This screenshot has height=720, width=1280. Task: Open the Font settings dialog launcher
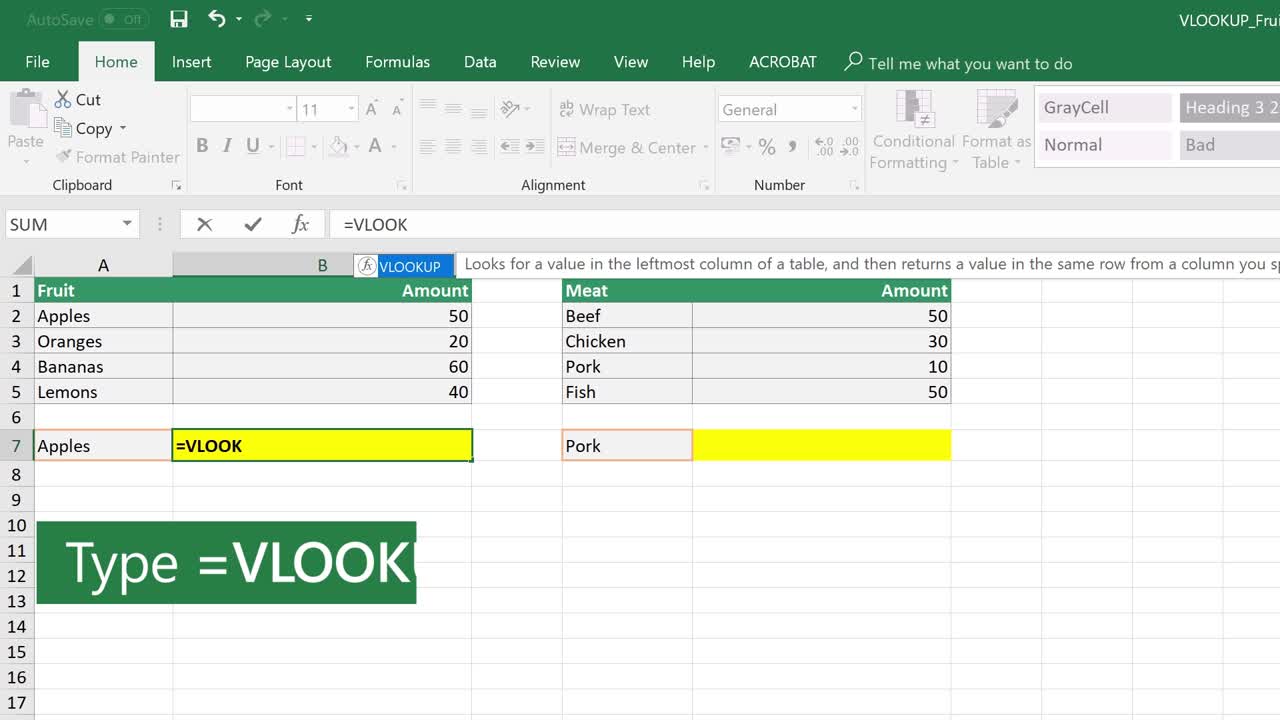[403, 186]
